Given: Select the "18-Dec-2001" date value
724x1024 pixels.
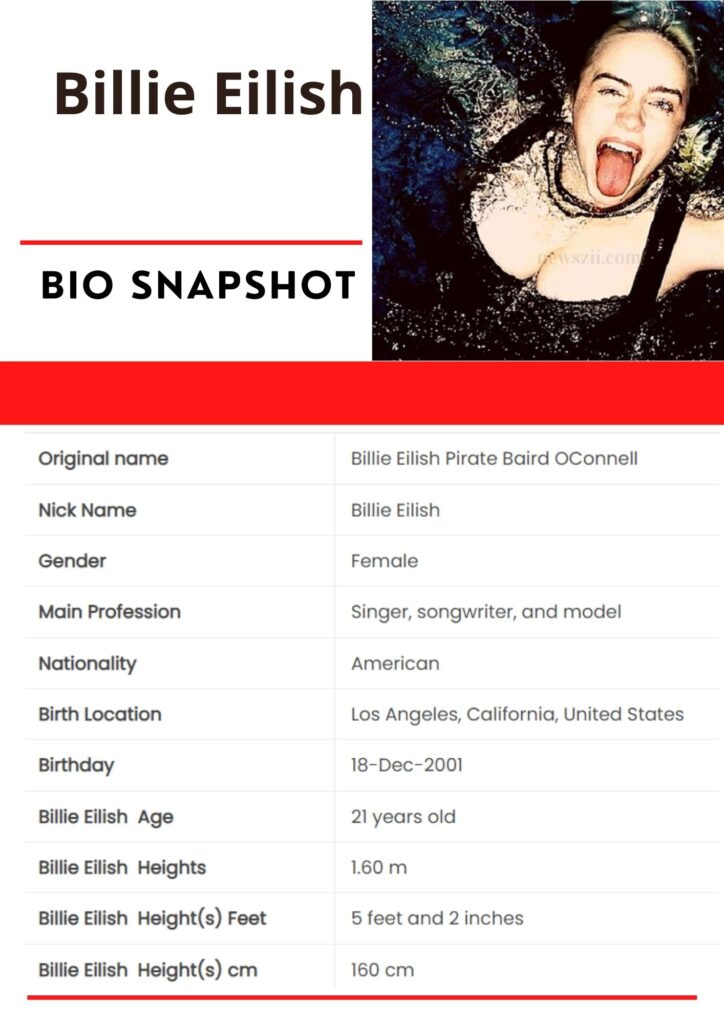Looking at the screenshot, I should coord(406,765).
